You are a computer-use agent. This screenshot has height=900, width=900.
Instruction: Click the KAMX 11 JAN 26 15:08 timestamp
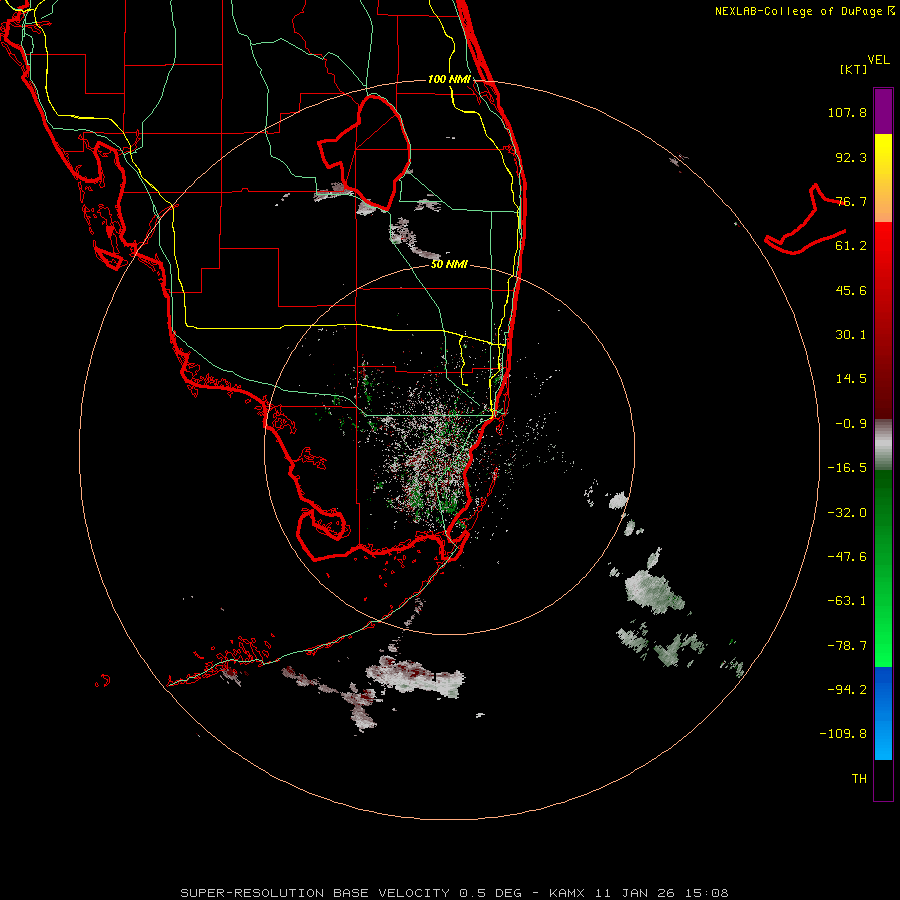tap(638, 893)
